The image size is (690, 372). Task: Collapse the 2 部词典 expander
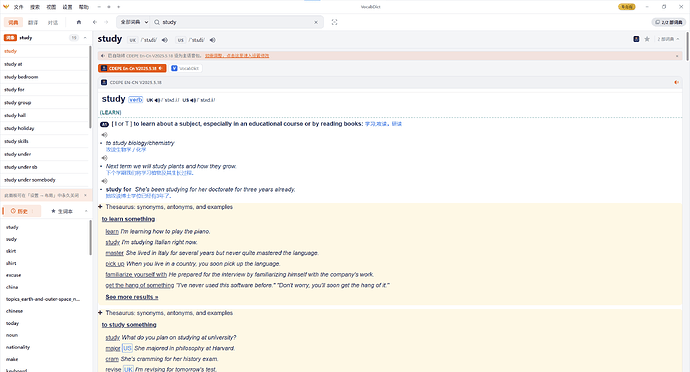(x=668, y=39)
